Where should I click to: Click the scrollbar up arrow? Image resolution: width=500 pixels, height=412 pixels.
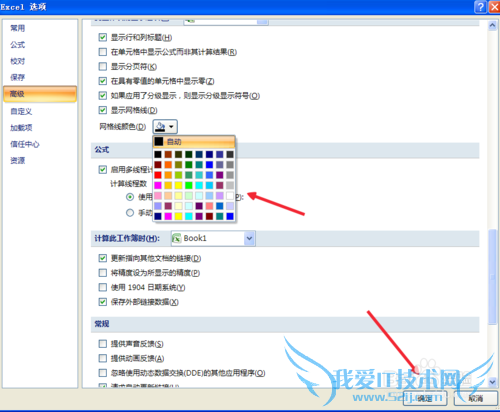pos(492,26)
